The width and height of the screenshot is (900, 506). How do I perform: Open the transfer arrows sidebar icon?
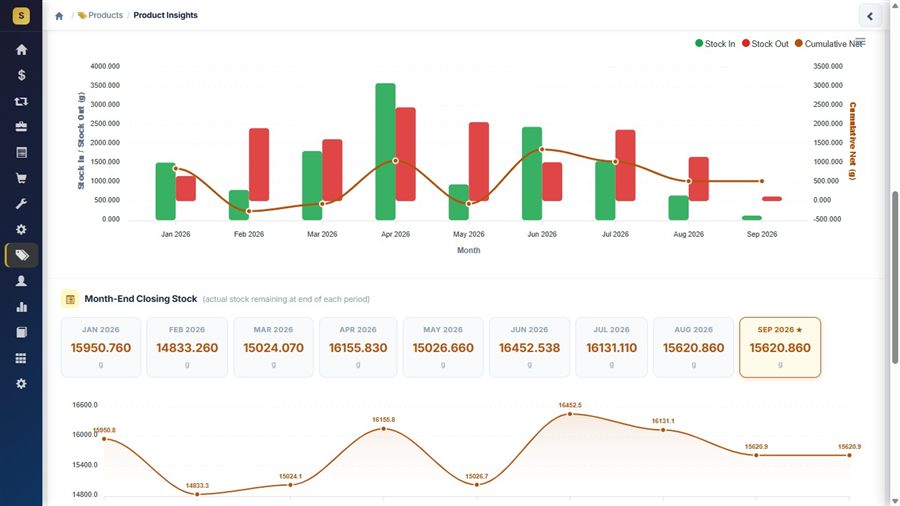21,101
